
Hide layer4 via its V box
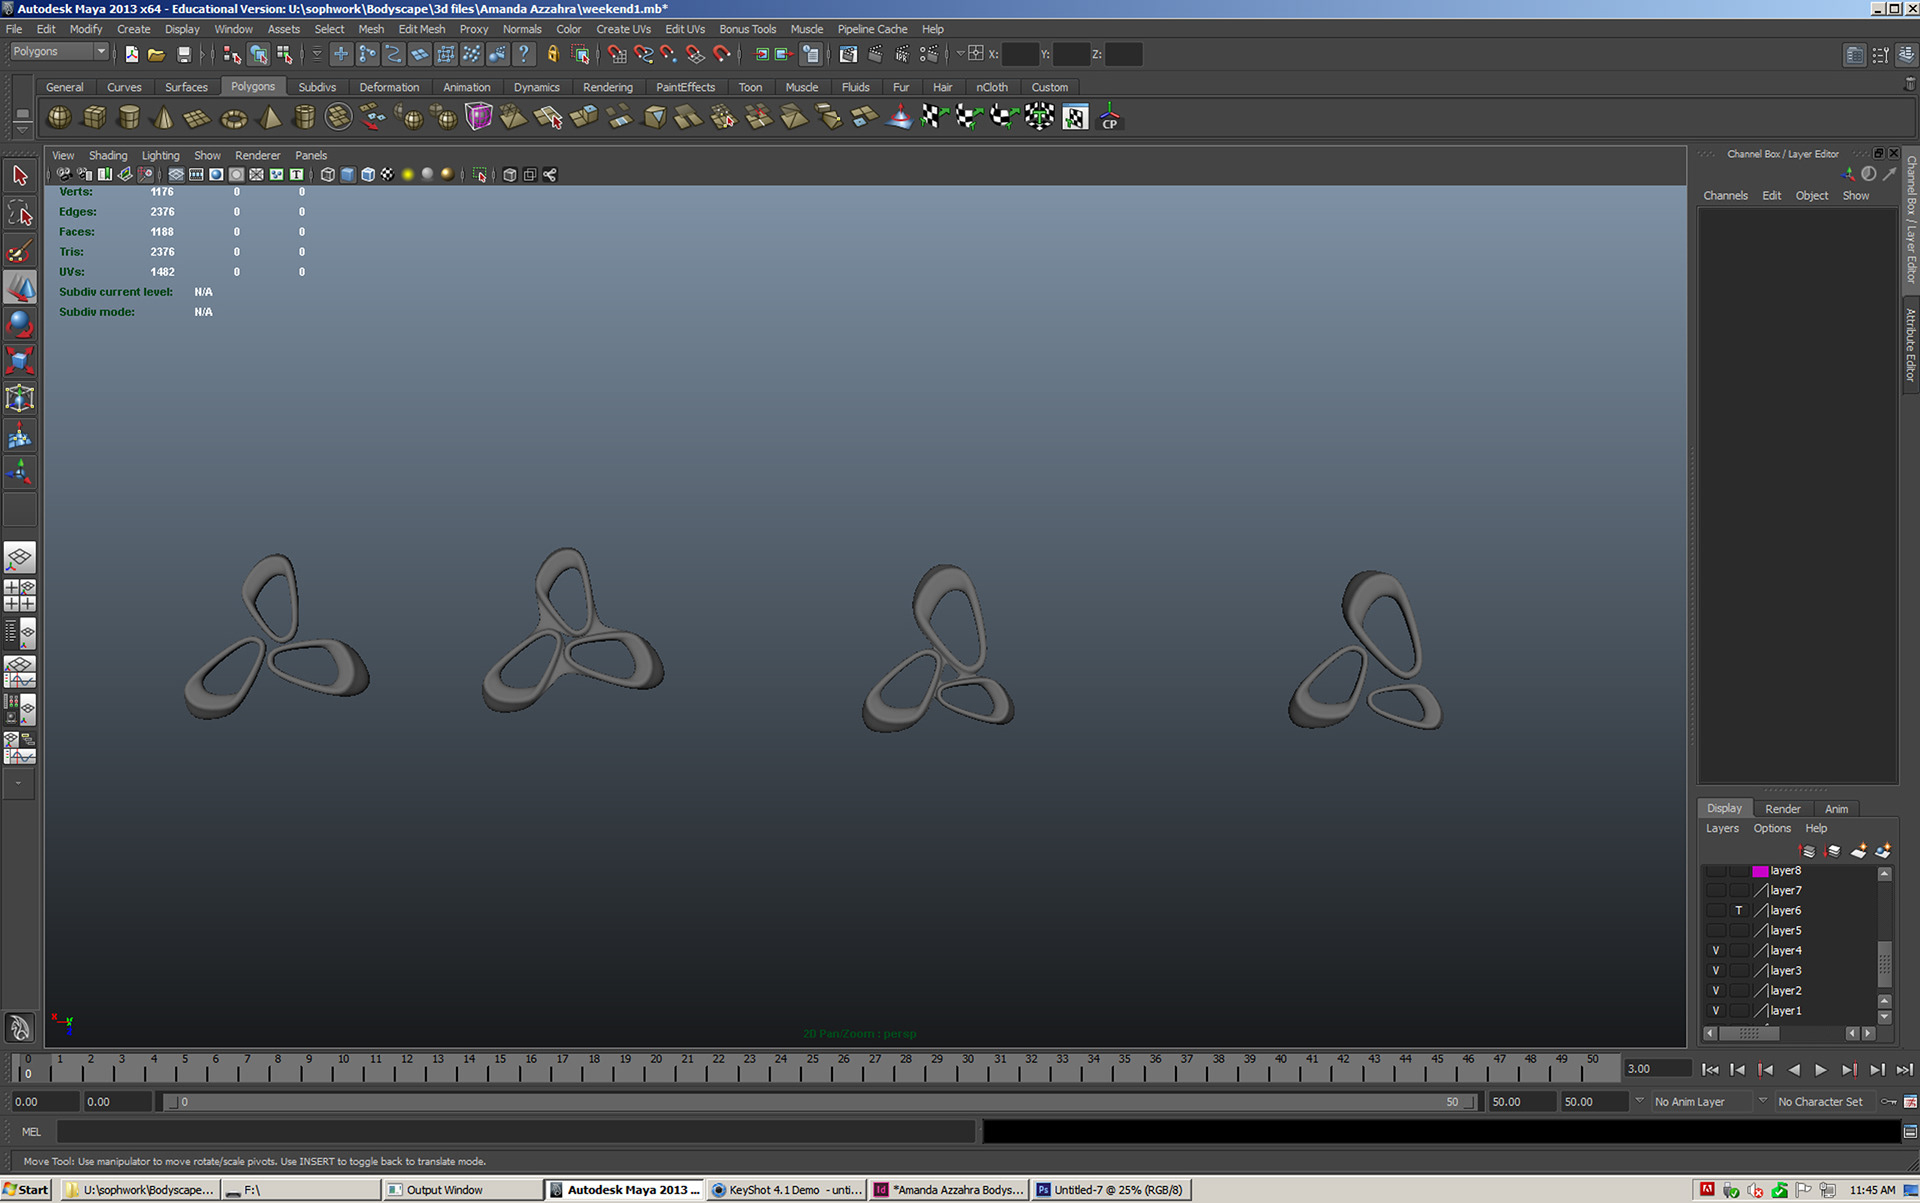point(1716,951)
